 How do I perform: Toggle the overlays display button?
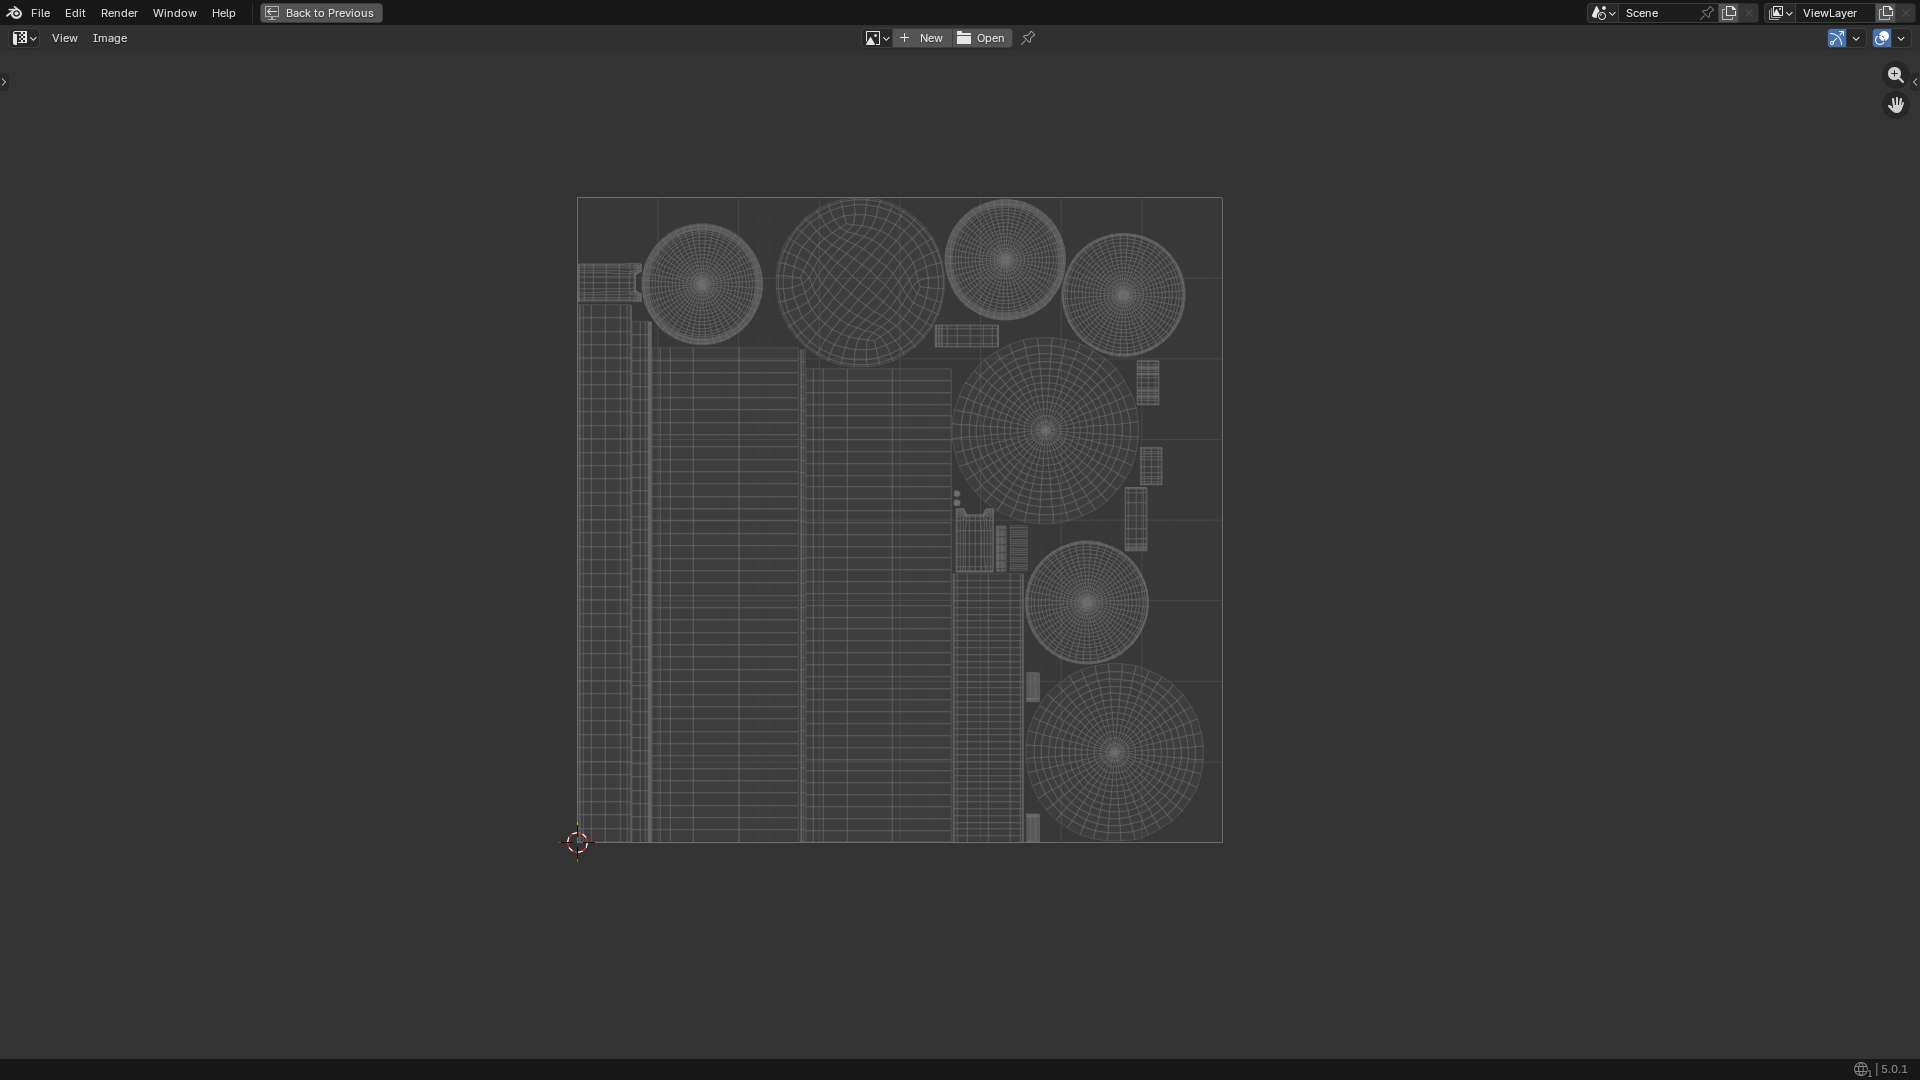click(x=1882, y=38)
